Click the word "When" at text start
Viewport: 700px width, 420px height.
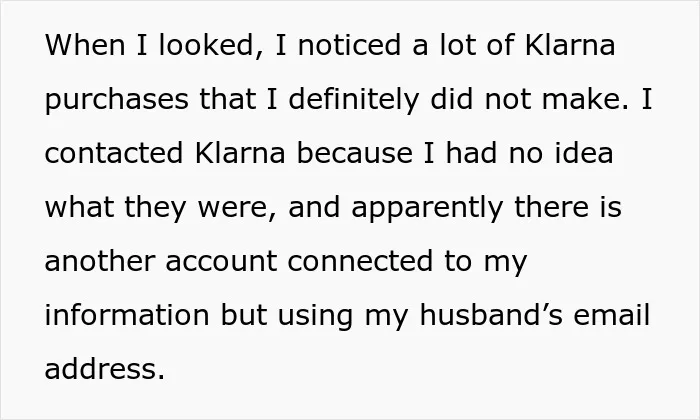coord(85,45)
